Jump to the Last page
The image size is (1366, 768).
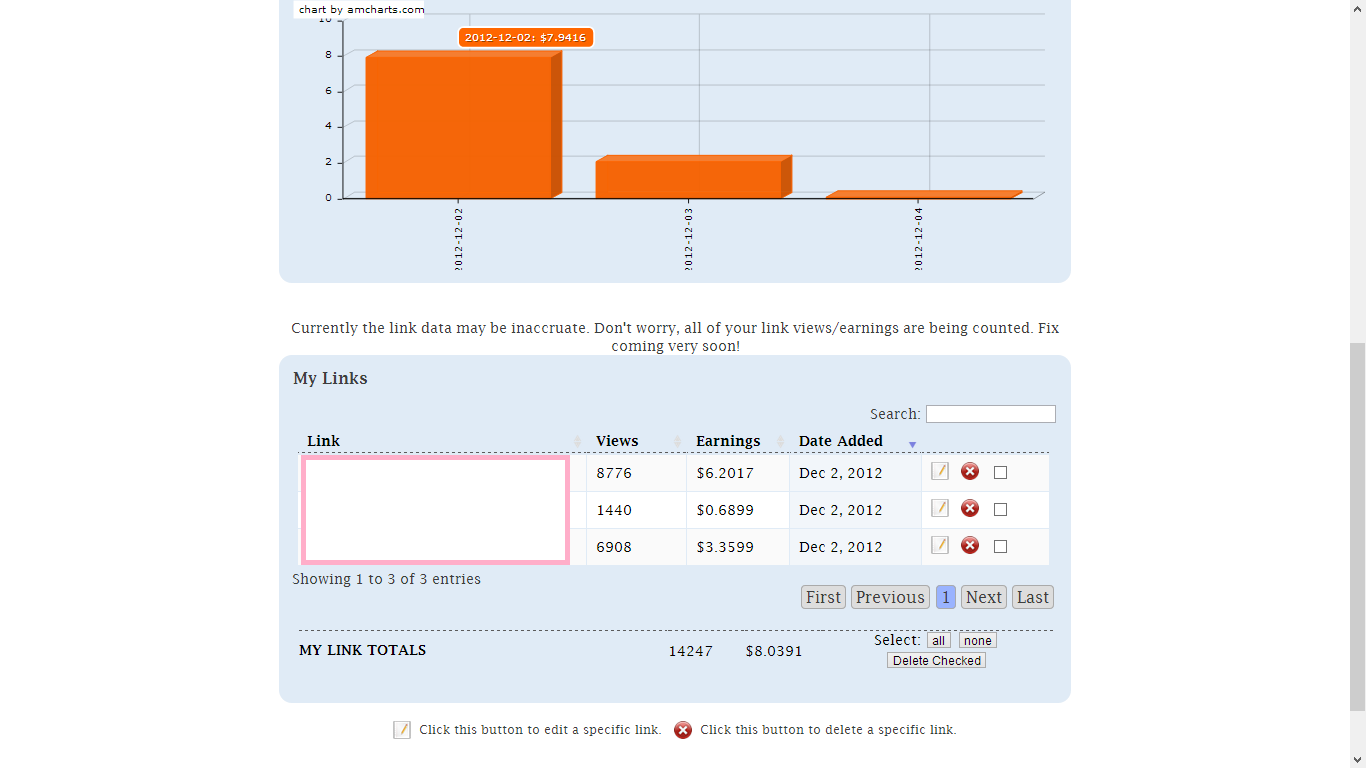[1033, 597]
